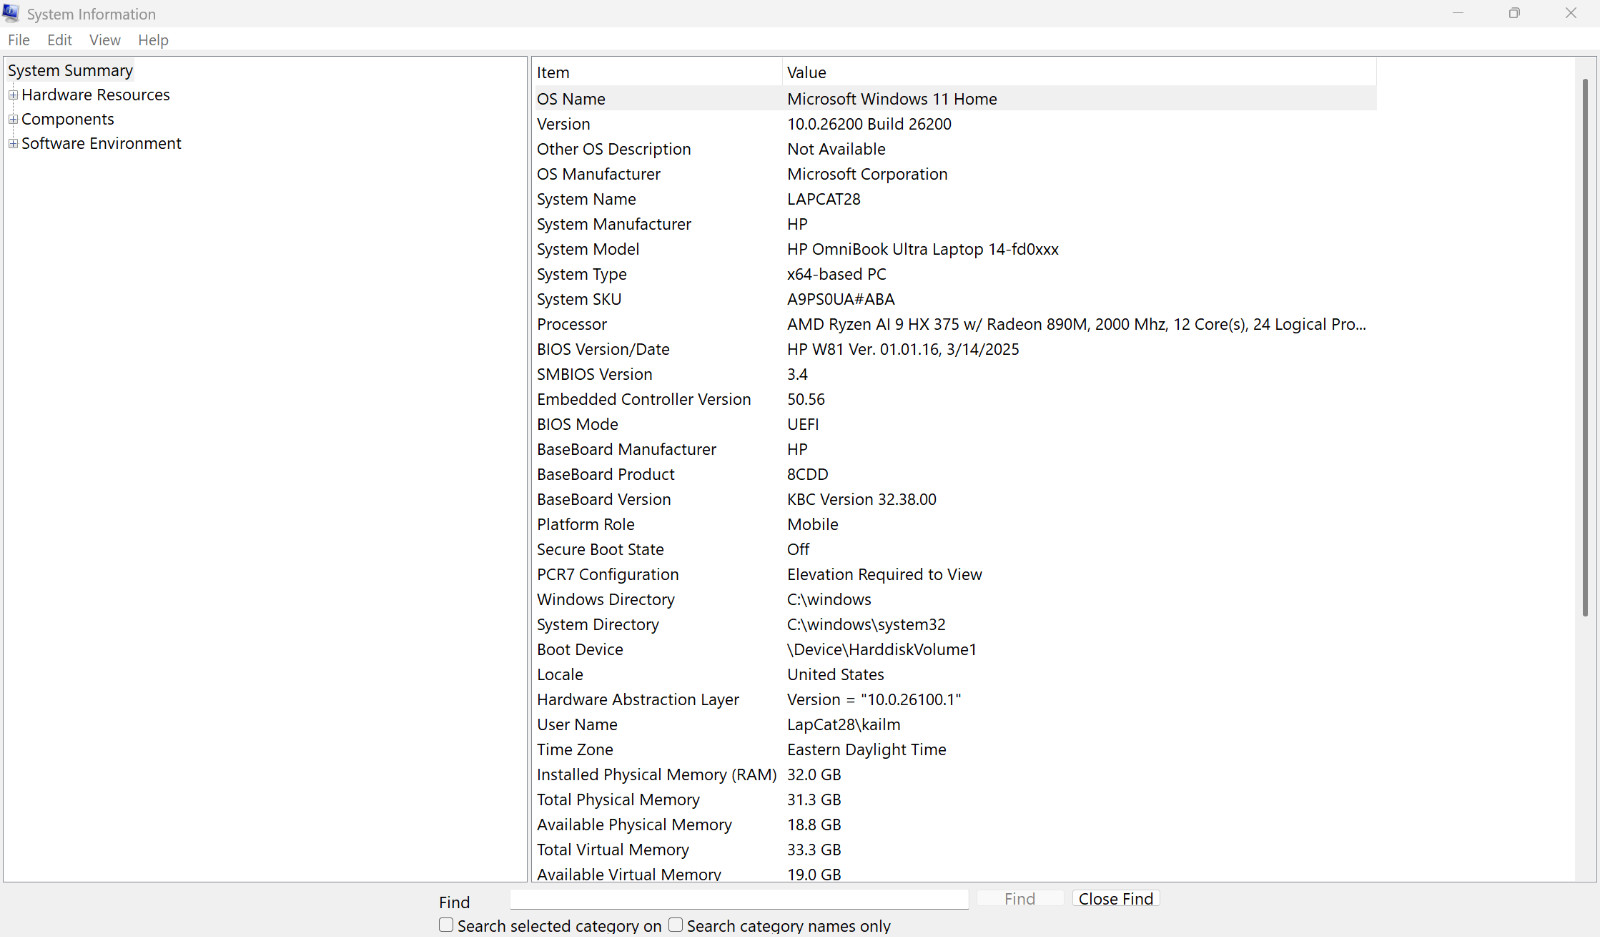Click the 'Time Zone' item
The image size is (1600, 937).
pos(575,749)
